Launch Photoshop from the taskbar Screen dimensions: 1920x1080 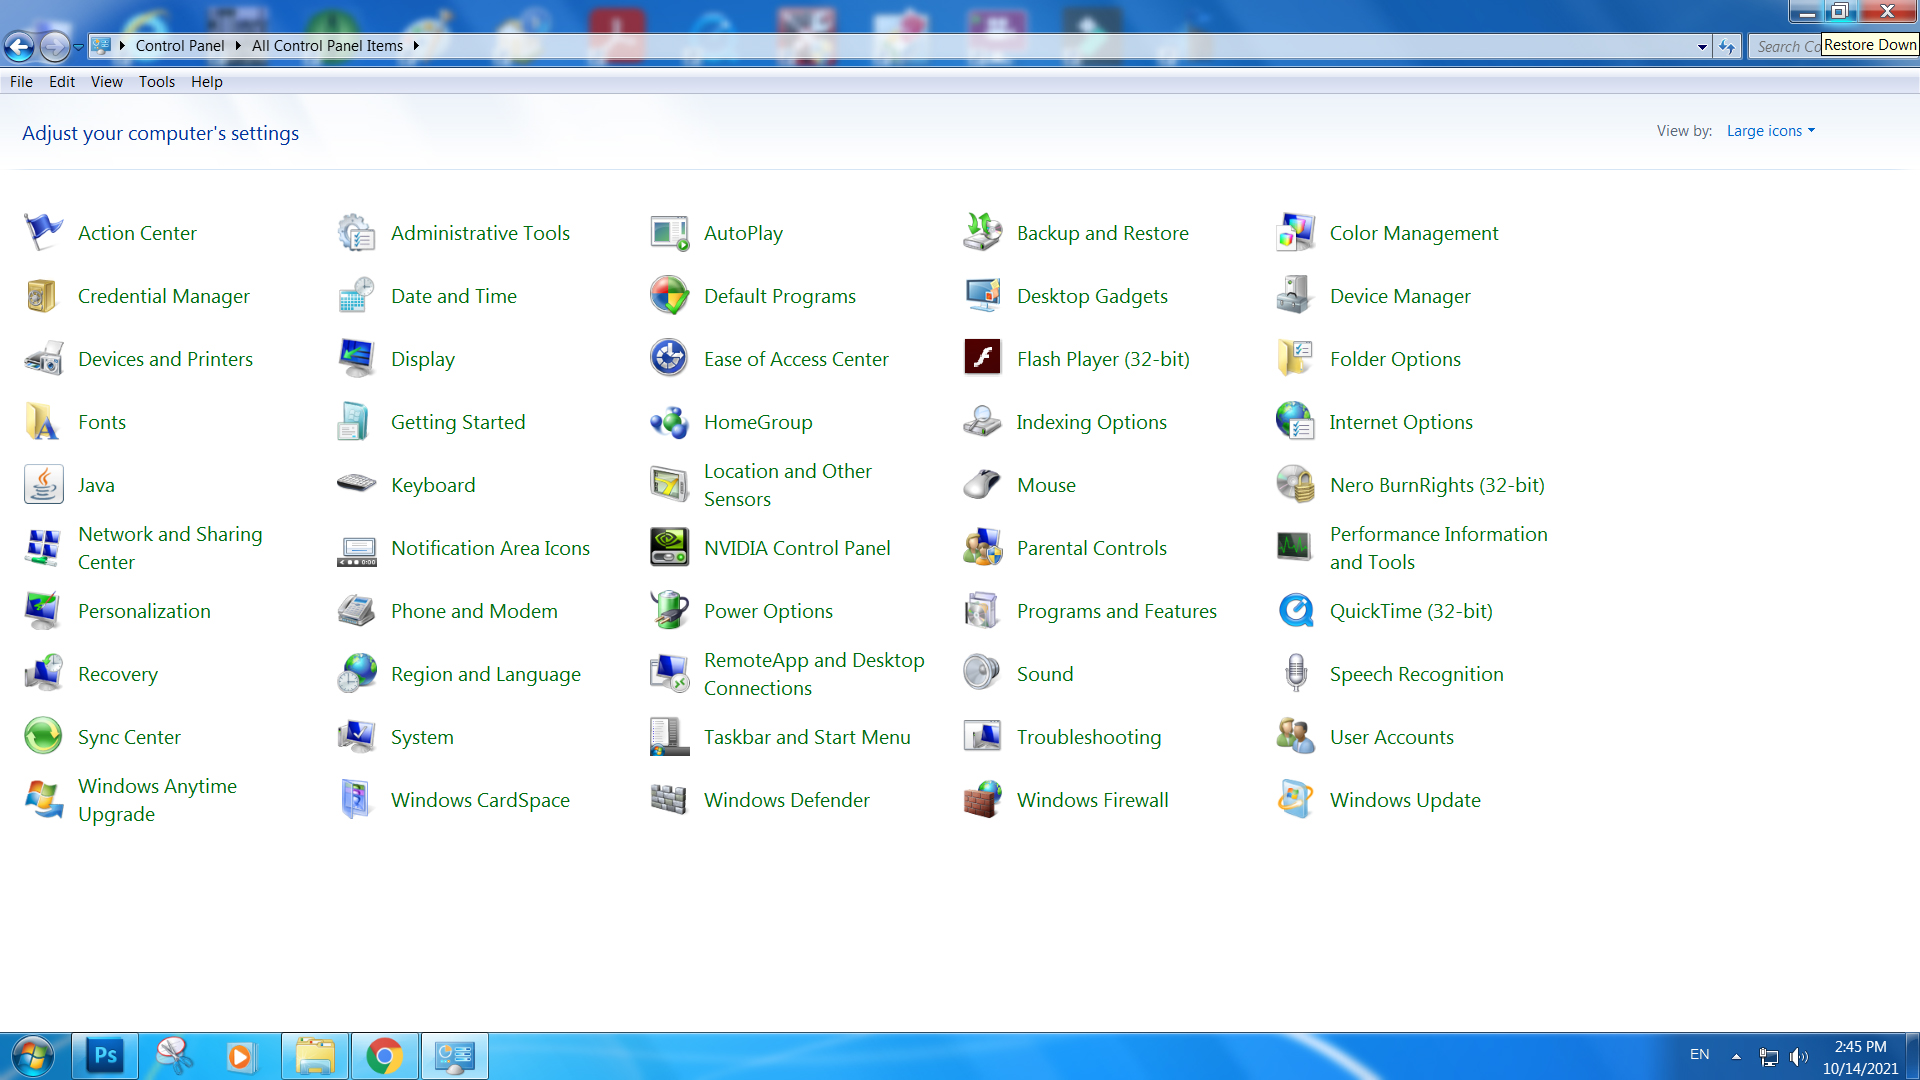click(105, 1056)
